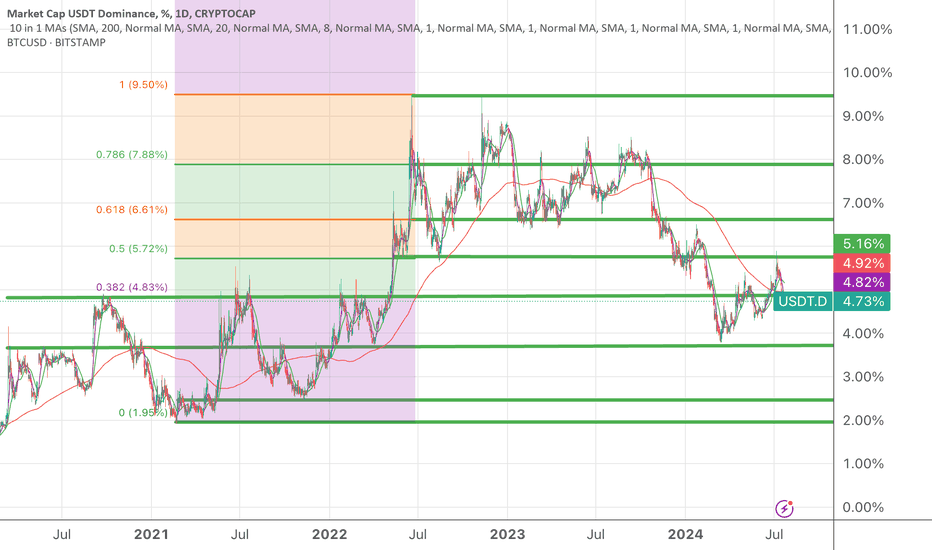The width and height of the screenshot is (932, 550).
Task: Select the Market Cap USDT Dominance title
Action: coord(131,13)
